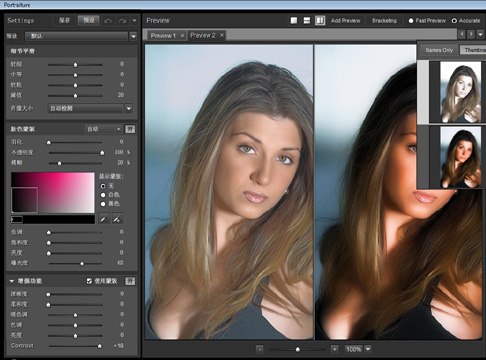The image size is (486, 360).
Task: Switch to the Preview 2 tab
Action: click(x=203, y=35)
